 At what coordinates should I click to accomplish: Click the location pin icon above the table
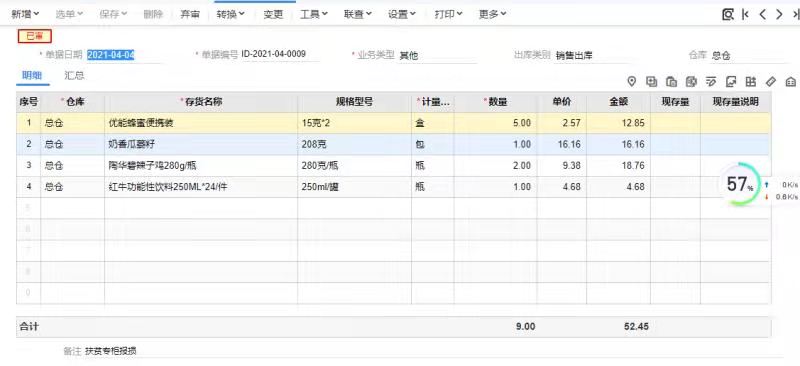tap(632, 81)
